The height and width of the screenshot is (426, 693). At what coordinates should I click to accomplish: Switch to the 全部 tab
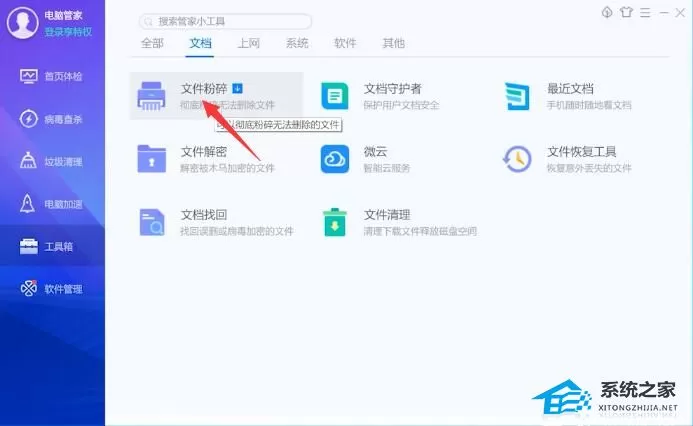(152, 43)
